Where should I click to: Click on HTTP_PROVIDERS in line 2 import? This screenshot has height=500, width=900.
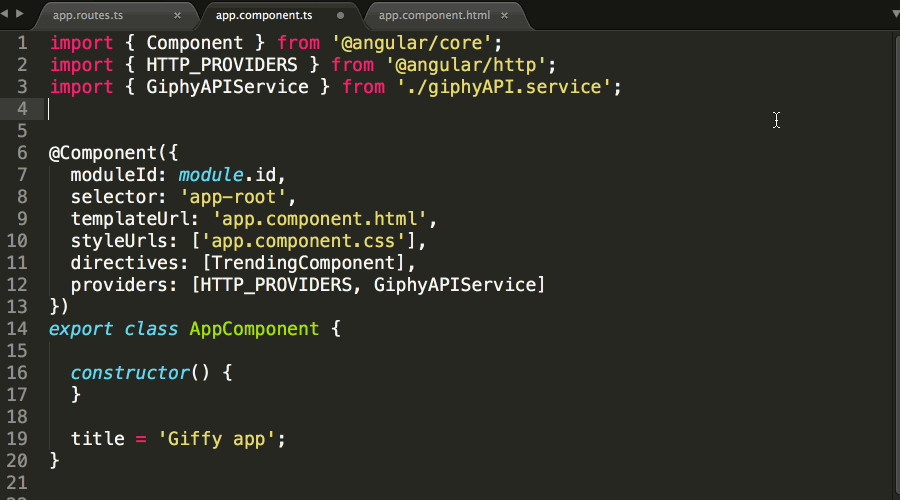[x=222, y=65]
